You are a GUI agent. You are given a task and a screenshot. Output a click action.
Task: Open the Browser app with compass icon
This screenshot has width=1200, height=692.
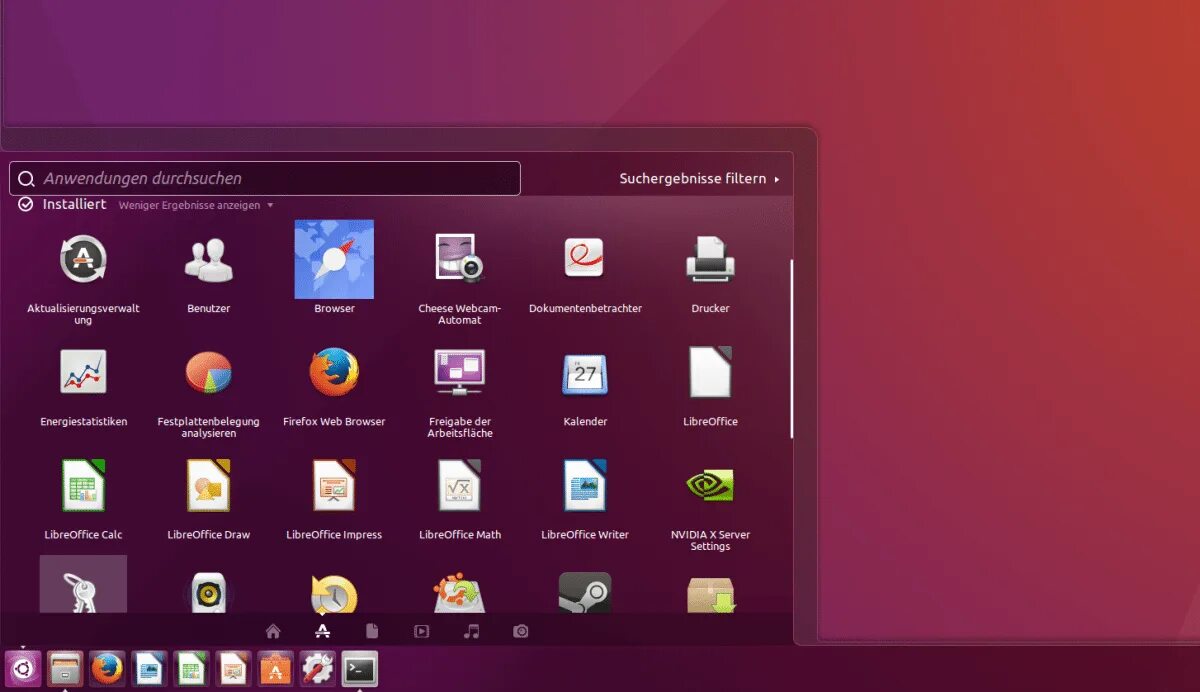[334, 259]
